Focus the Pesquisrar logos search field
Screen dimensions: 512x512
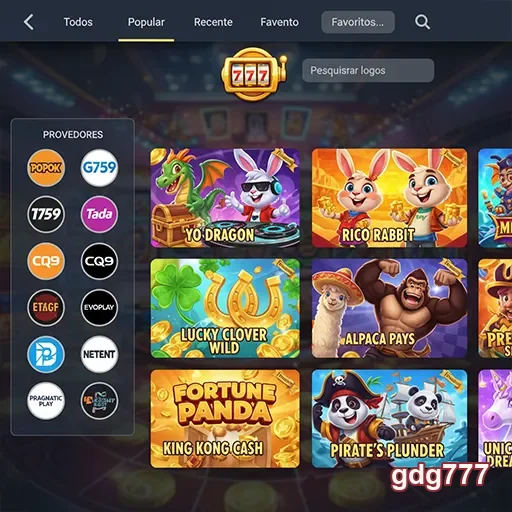pyautogui.click(x=368, y=70)
